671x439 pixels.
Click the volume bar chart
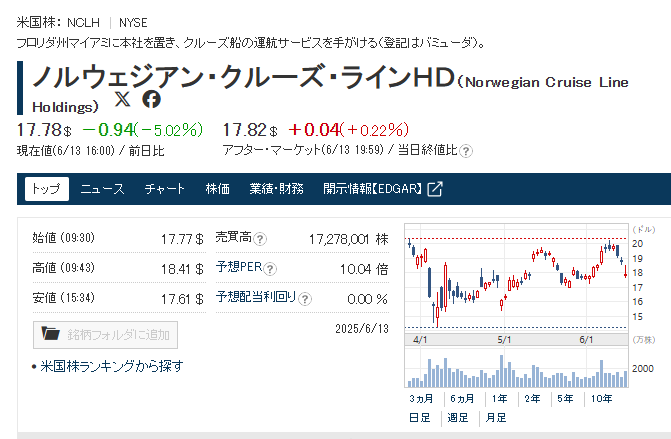click(x=517, y=368)
